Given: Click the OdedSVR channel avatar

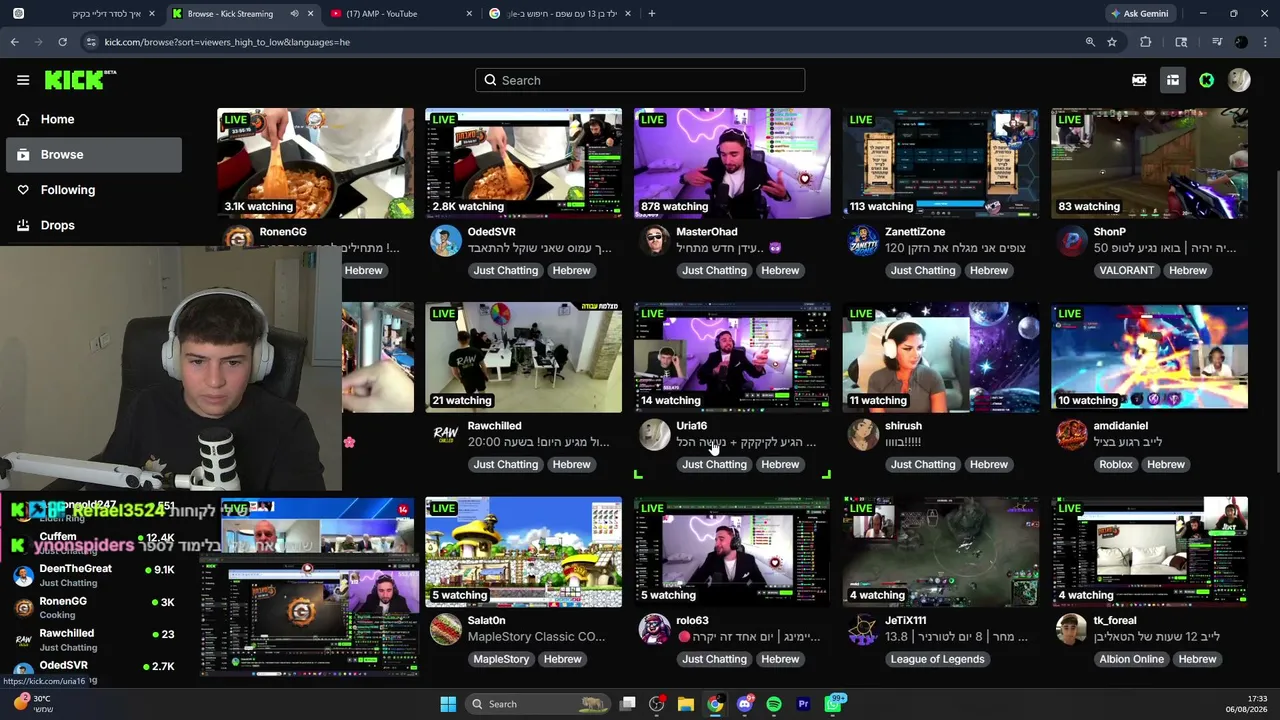Looking at the screenshot, I should click(x=446, y=241).
